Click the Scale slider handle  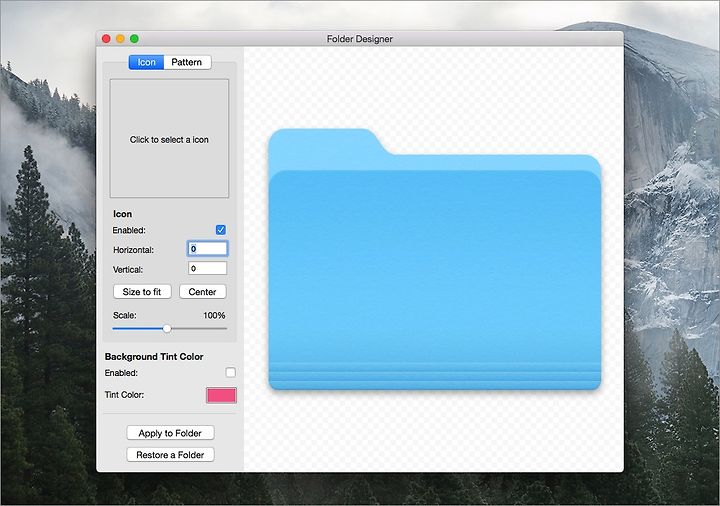click(x=167, y=328)
